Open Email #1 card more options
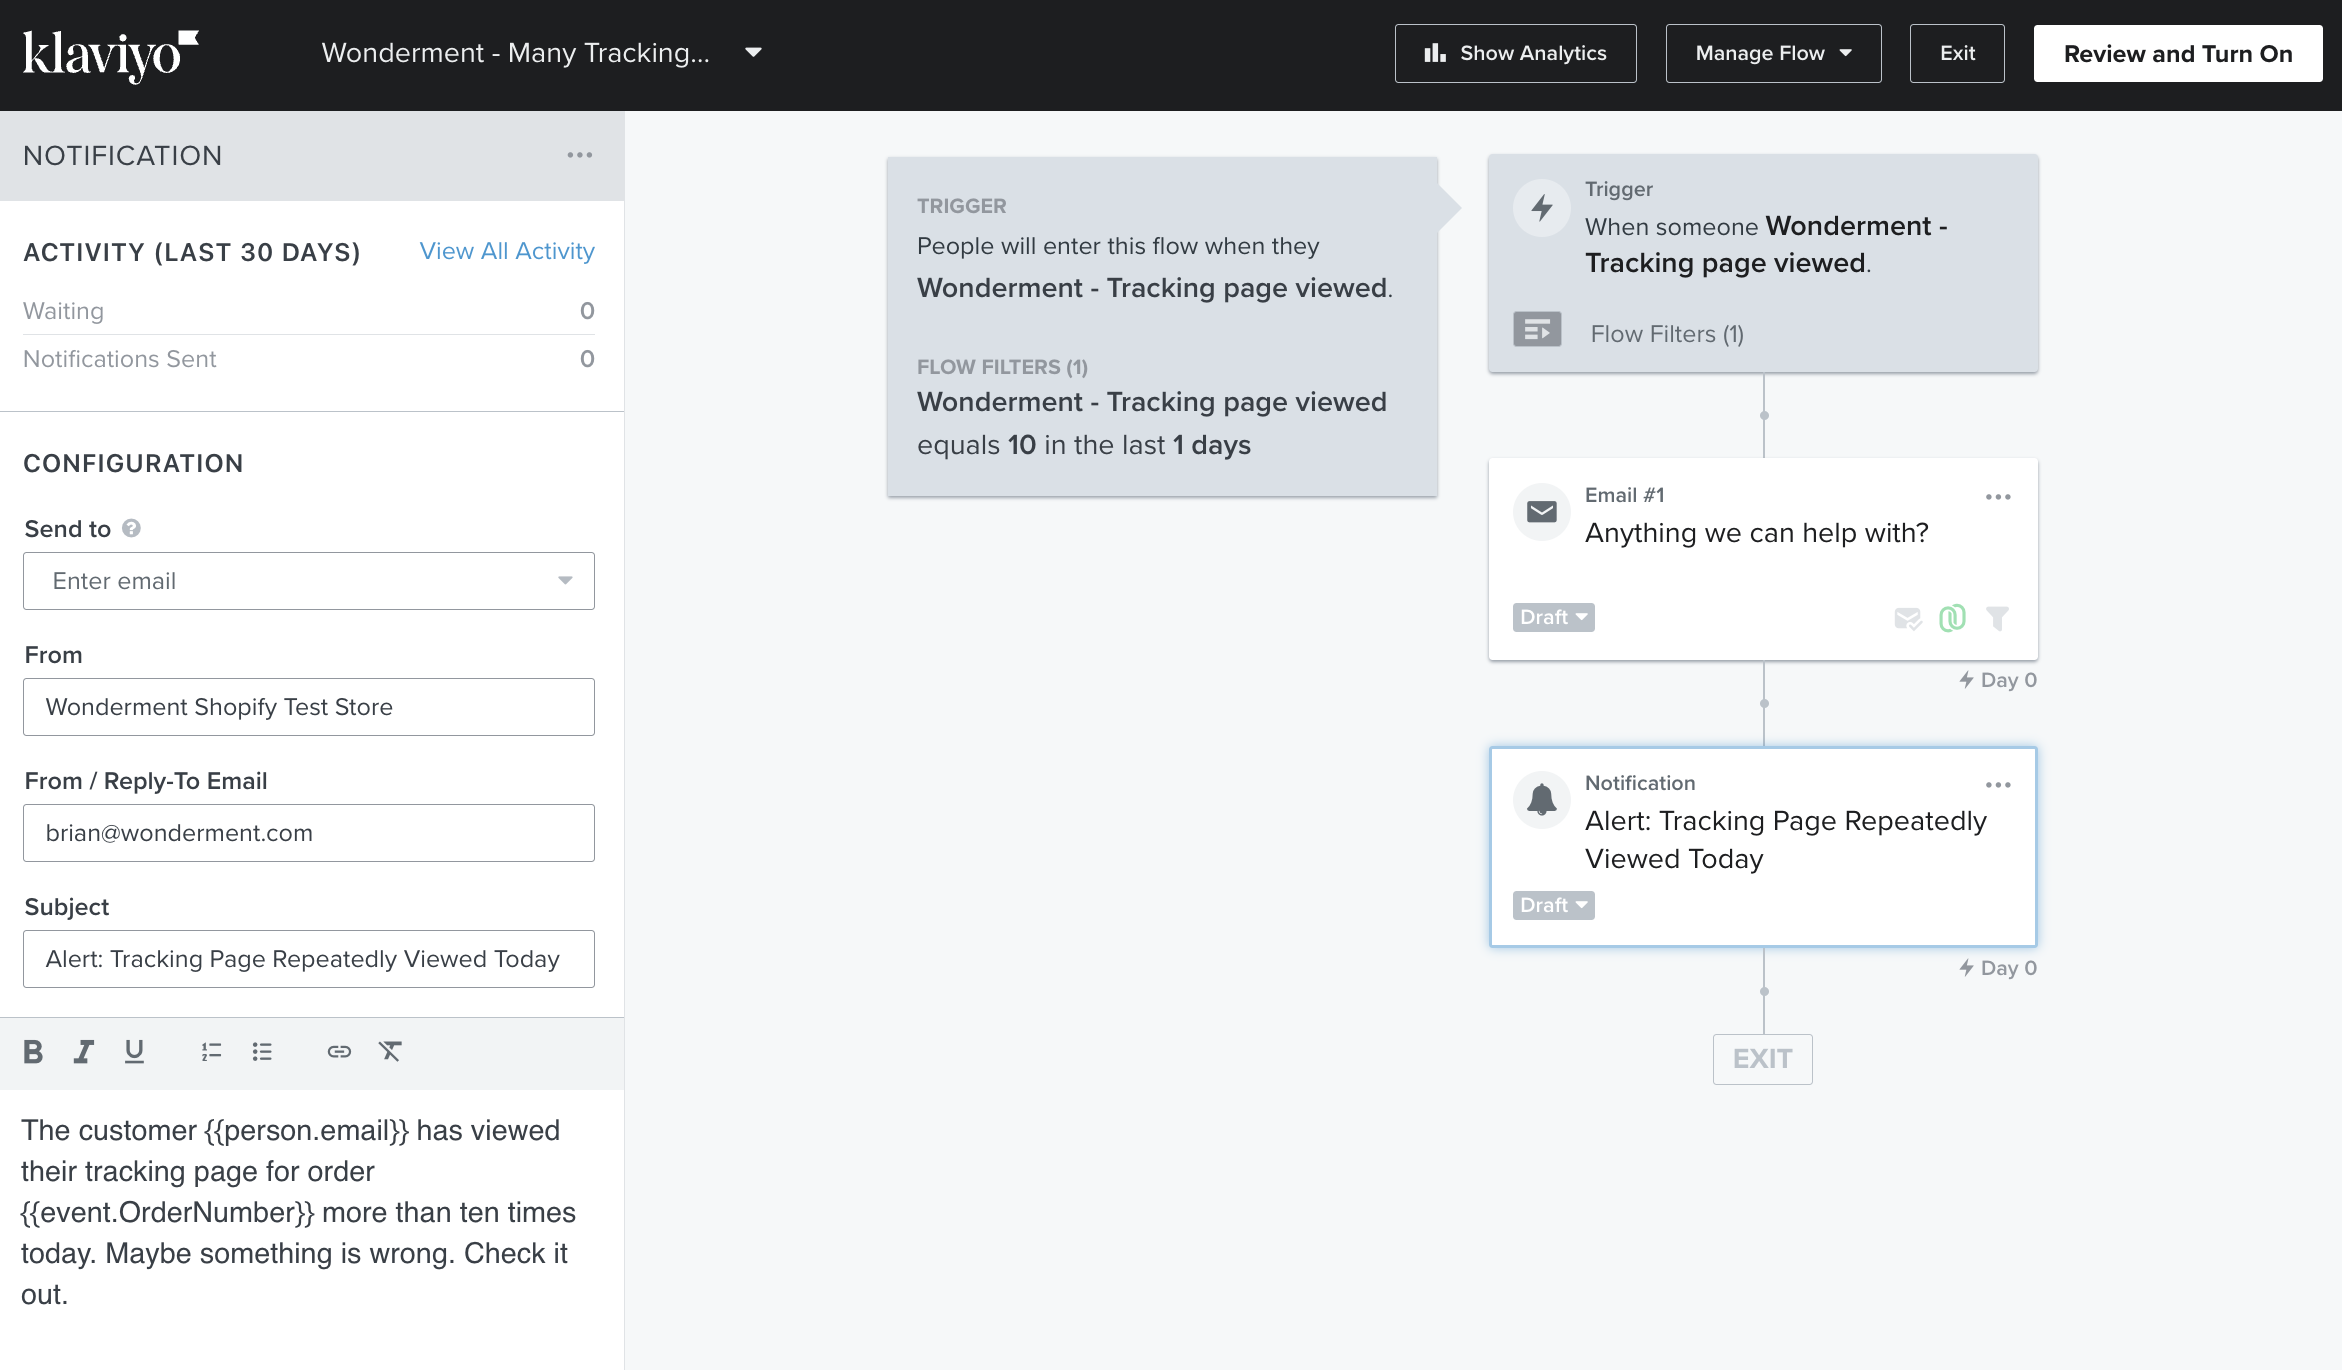 pos(1998,497)
